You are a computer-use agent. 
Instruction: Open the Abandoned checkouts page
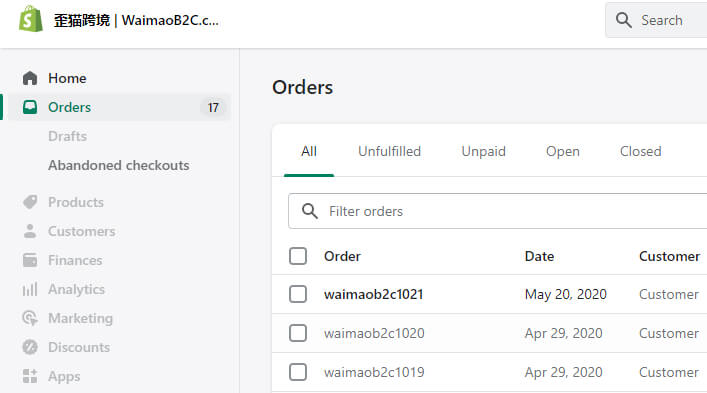(119, 165)
